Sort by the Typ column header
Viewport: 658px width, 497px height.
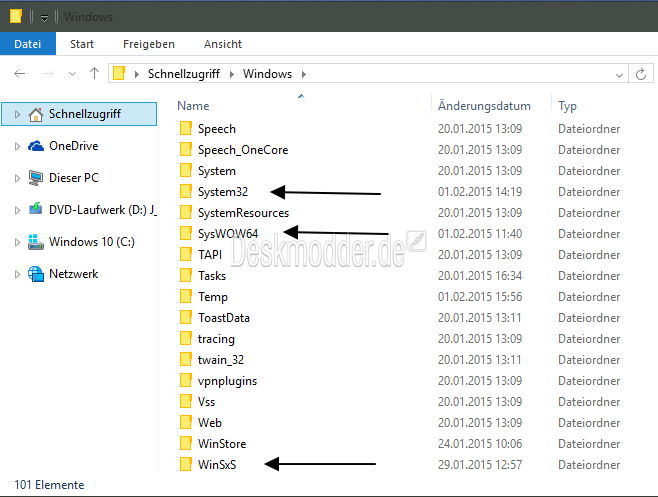coord(567,106)
